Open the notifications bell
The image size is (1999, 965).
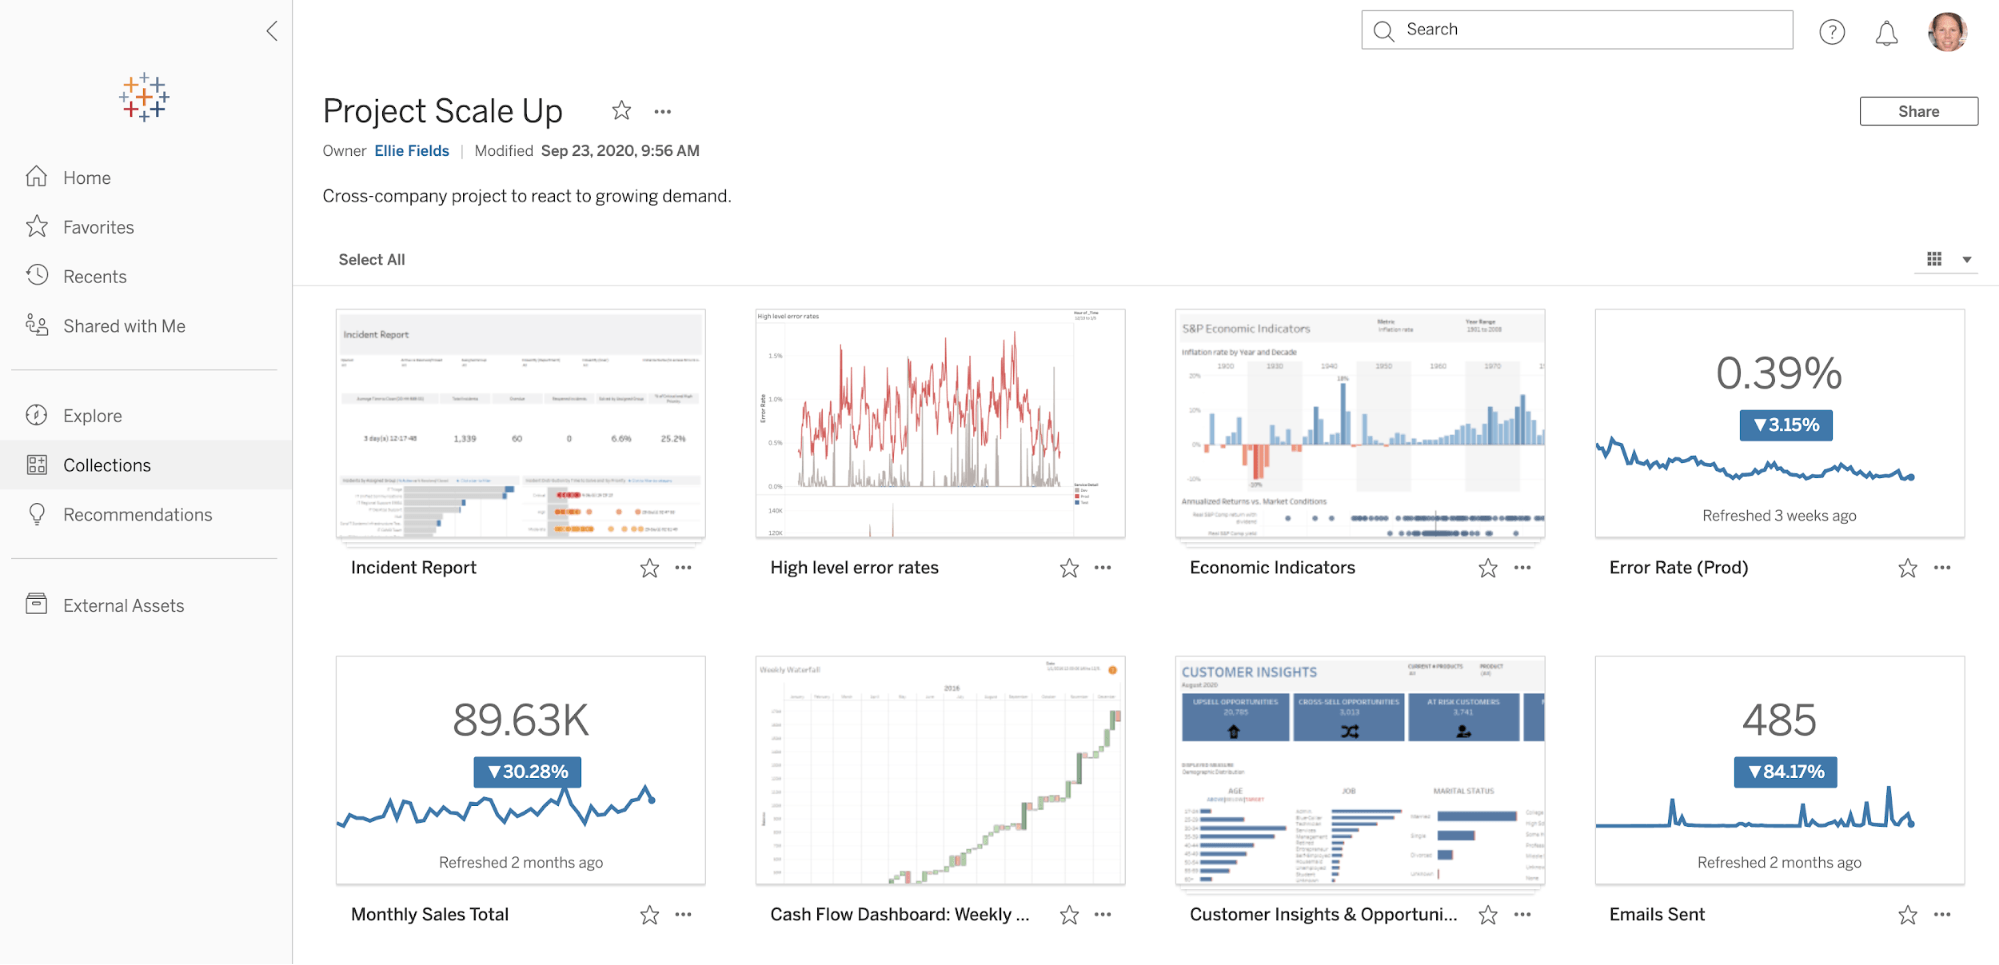pyautogui.click(x=1886, y=33)
